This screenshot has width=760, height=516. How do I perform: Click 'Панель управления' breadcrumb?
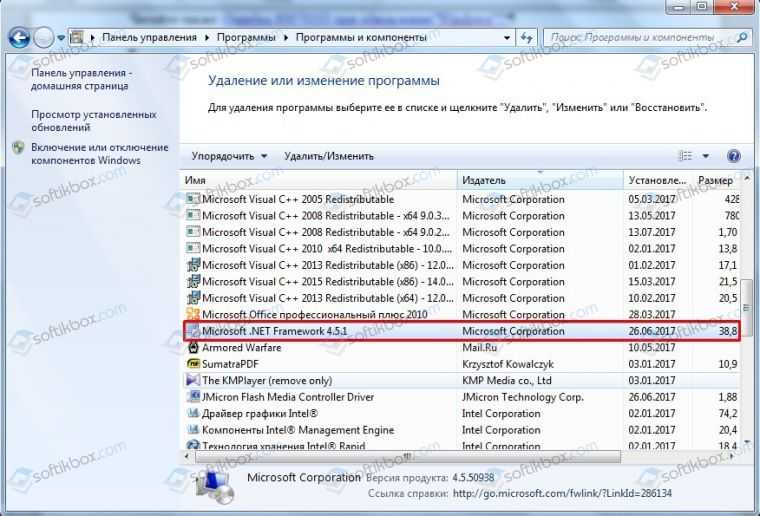coord(149,37)
